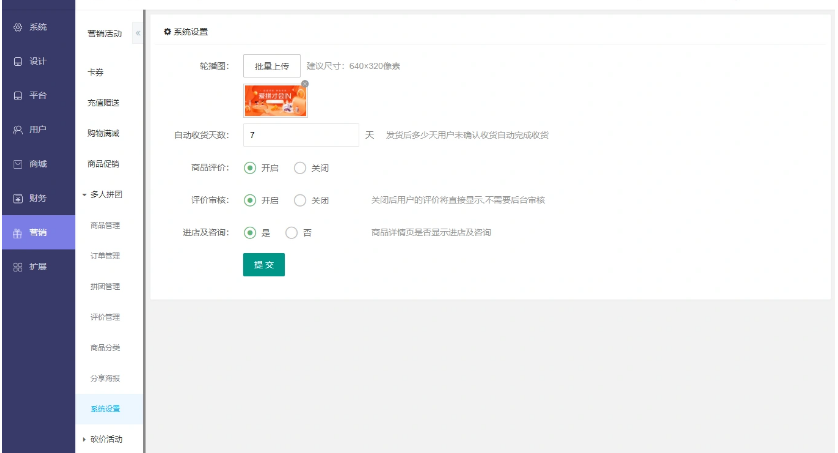
Task: Click the uploaded carousel banner thumbnail
Action: coord(275,101)
